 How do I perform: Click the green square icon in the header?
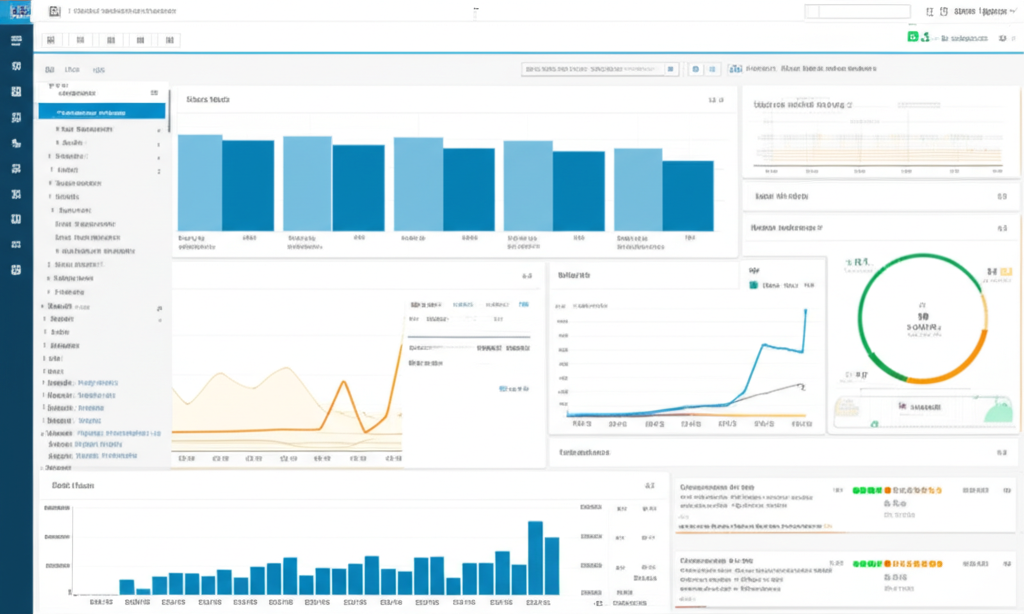pyautogui.click(x=912, y=37)
